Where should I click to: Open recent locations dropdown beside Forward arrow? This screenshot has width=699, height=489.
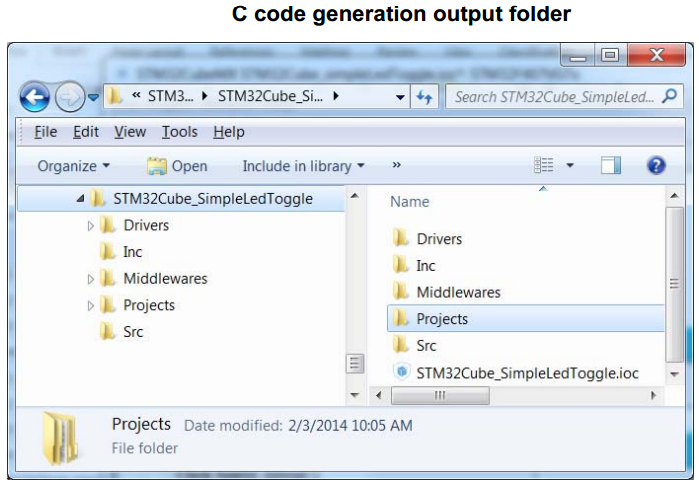pyautogui.click(x=93, y=97)
